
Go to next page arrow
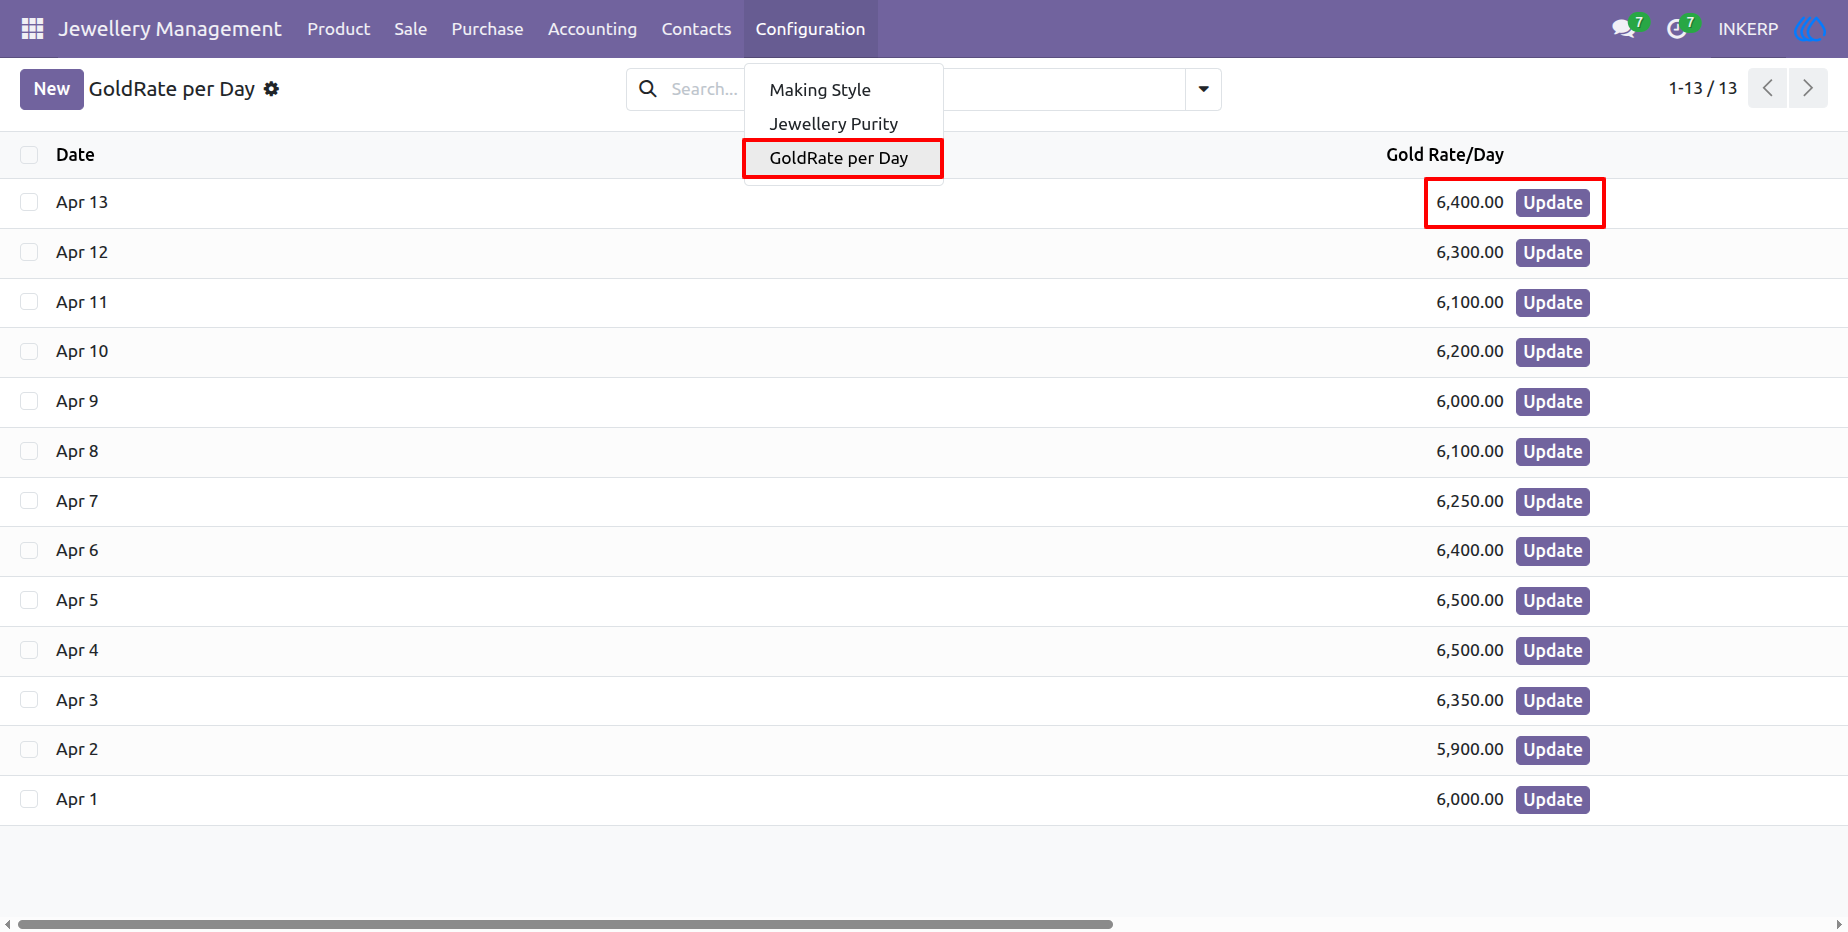1808,88
